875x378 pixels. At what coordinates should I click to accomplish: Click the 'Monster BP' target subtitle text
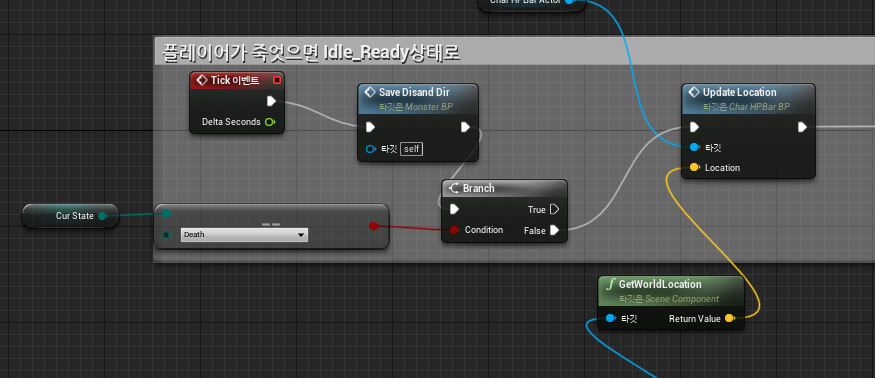[429, 106]
